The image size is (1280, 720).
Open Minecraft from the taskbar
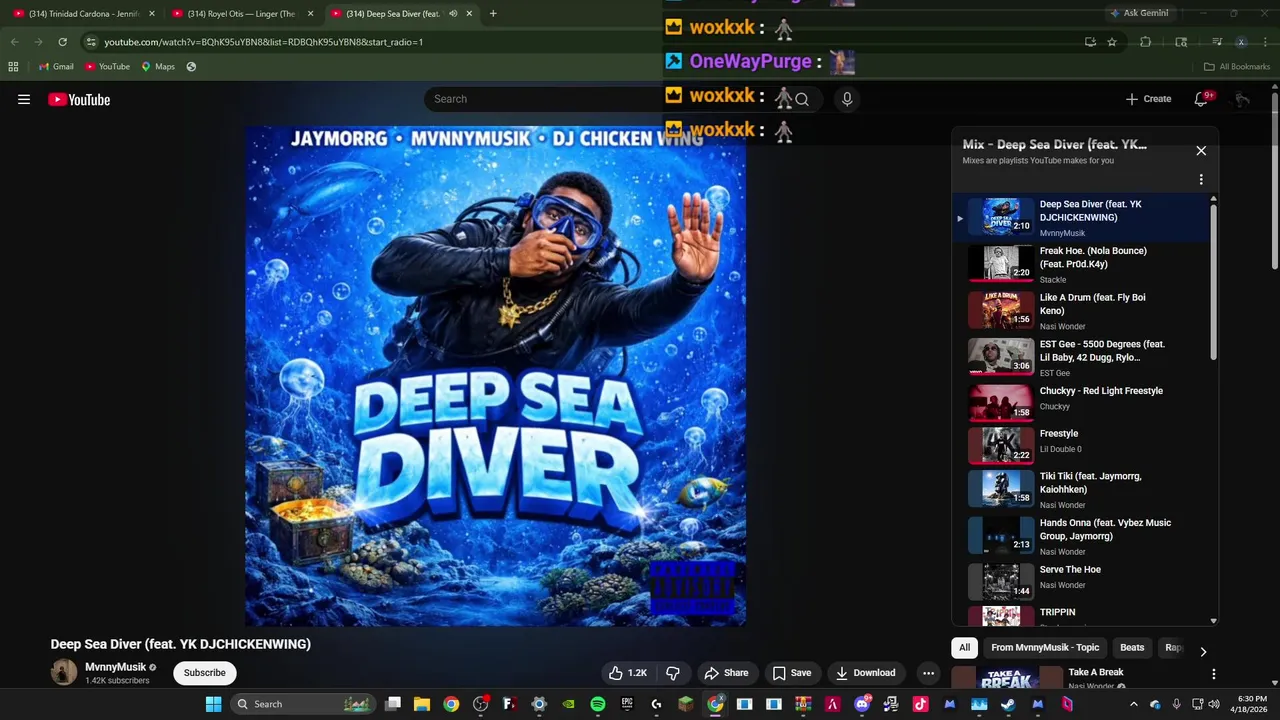click(x=685, y=704)
